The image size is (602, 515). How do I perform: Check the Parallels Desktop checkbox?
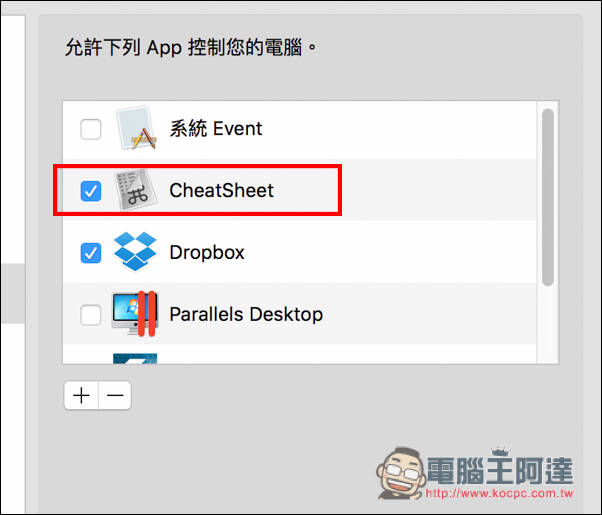(x=91, y=315)
